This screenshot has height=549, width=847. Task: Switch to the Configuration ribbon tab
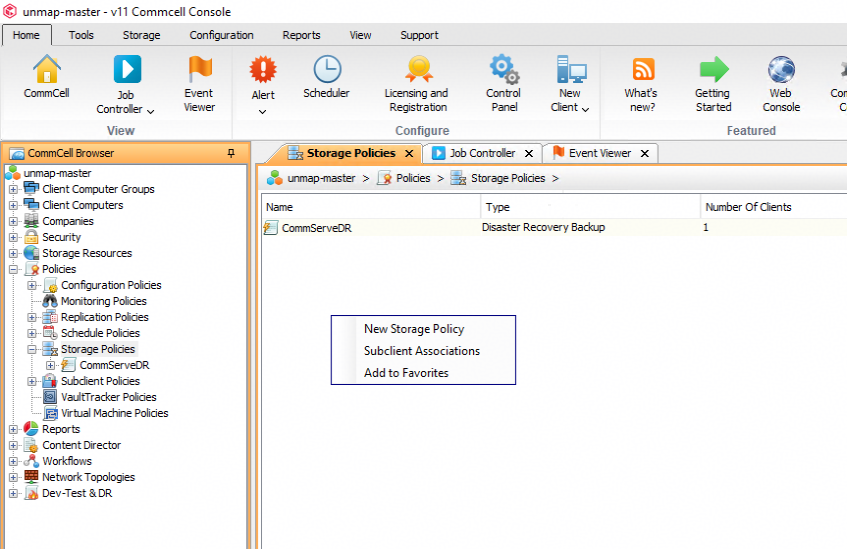(x=221, y=35)
